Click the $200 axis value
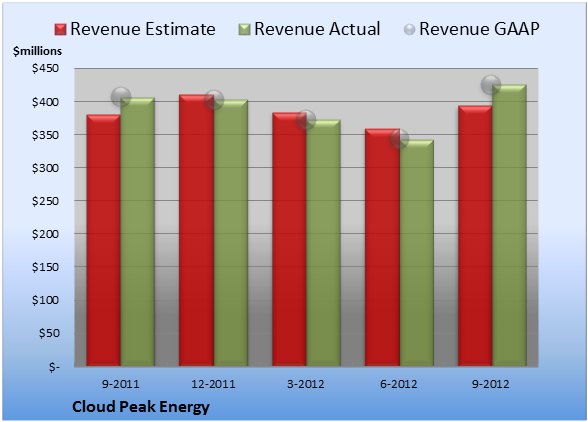Image resolution: width=588 pixels, height=422 pixels. [x=45, y=234]
